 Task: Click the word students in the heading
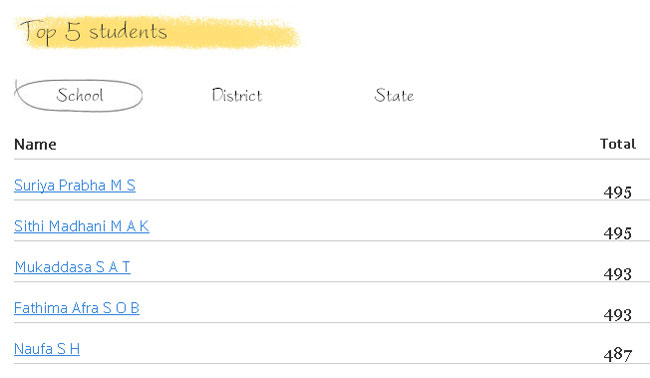[128, 32]
